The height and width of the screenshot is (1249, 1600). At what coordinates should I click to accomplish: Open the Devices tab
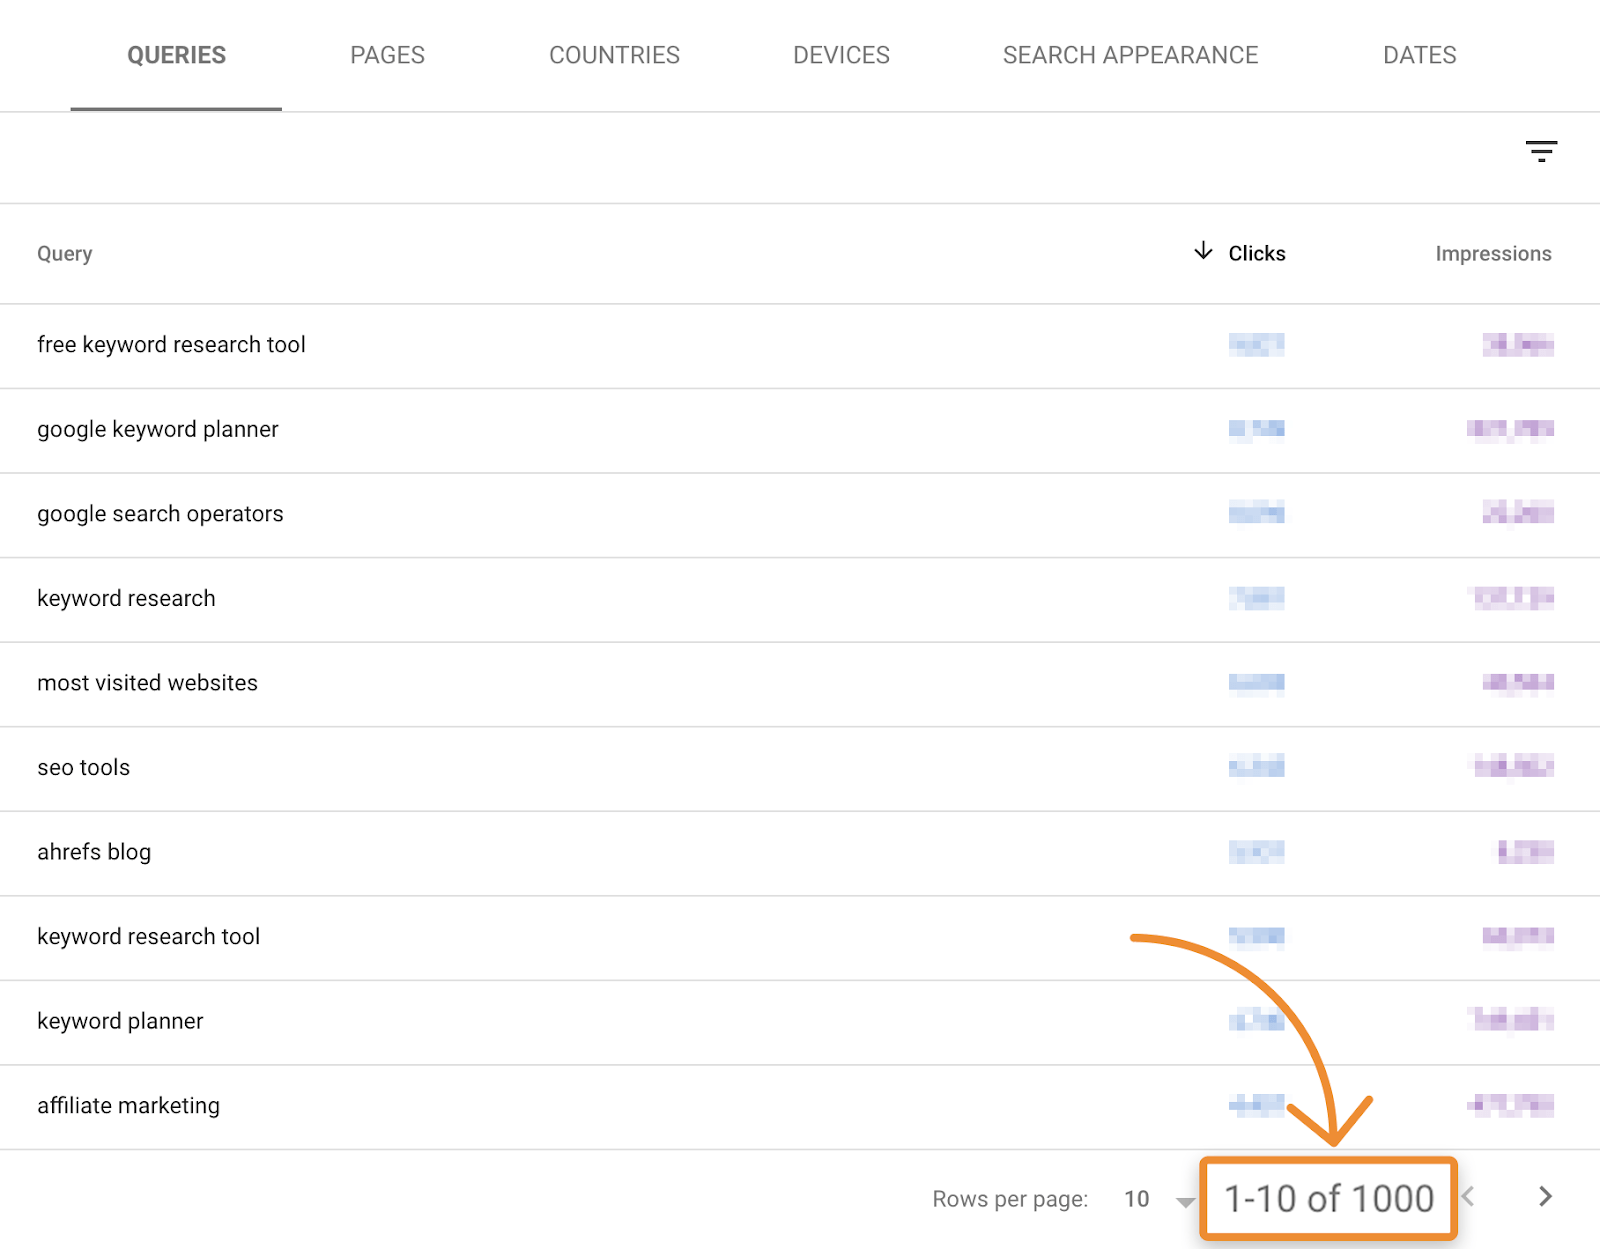(841, 55)
